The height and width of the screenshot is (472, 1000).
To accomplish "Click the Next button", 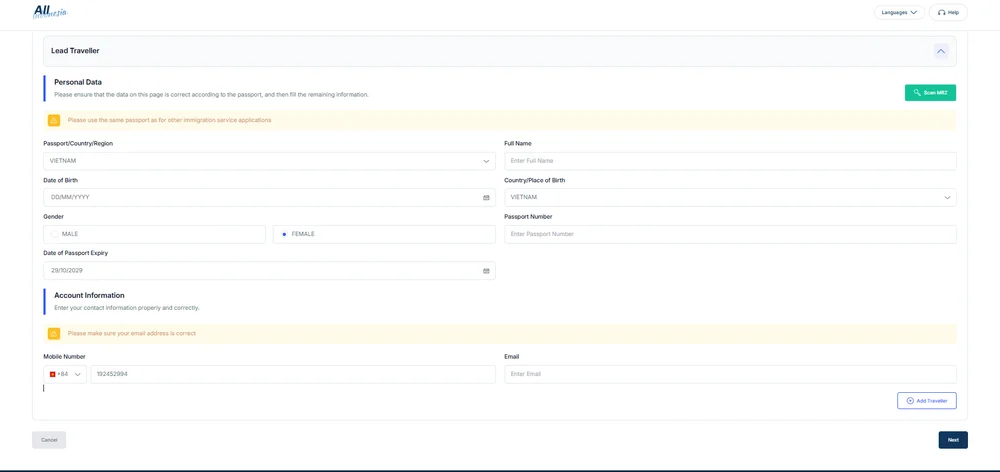I will point(952,440).
